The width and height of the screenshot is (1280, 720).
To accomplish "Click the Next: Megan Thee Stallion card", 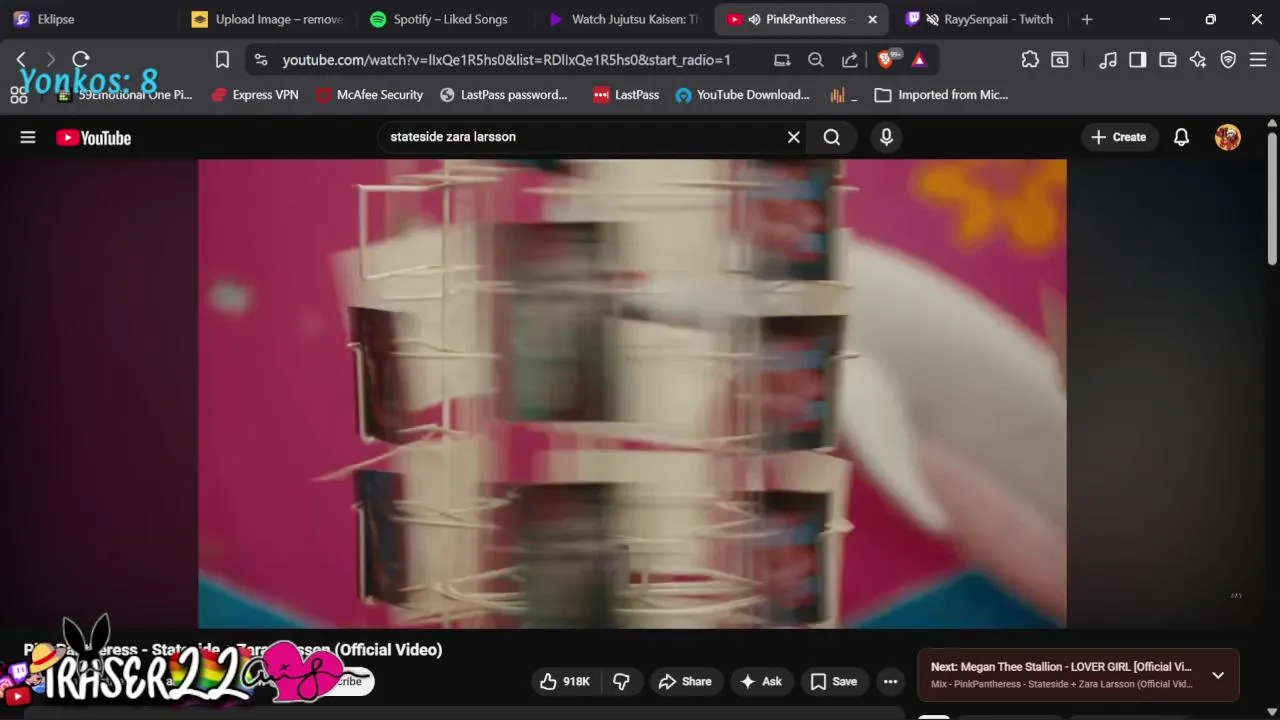I will click(x=1078, y=675).
